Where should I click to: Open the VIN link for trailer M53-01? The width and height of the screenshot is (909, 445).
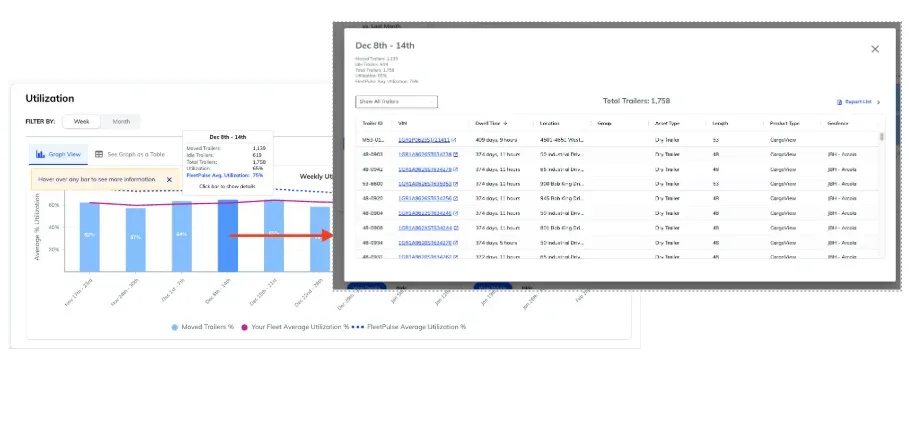(x=423, y=141)
